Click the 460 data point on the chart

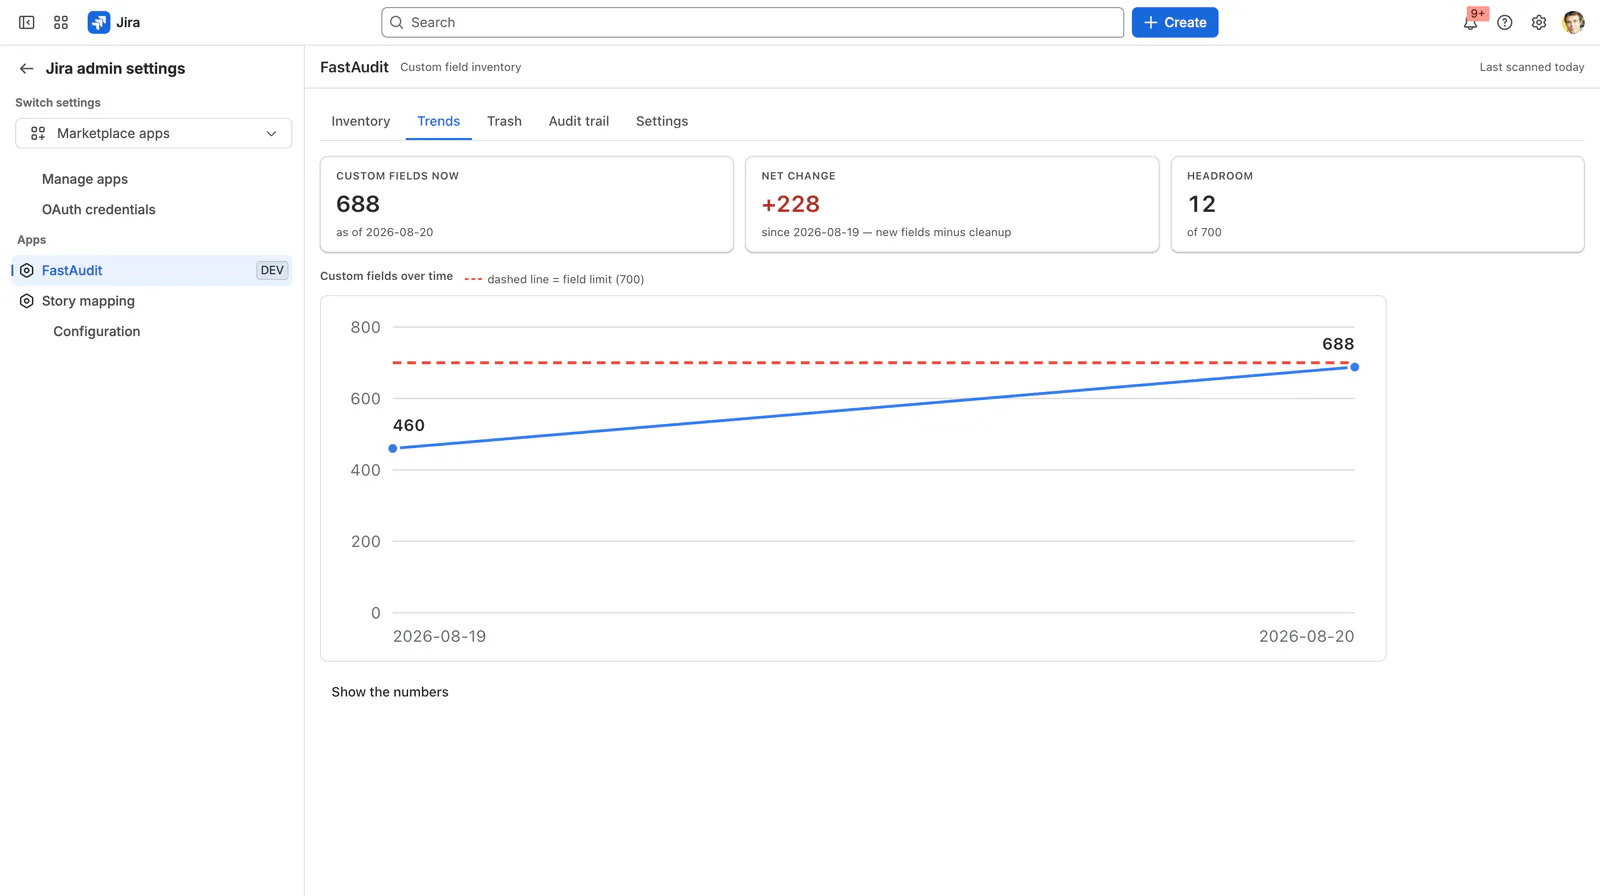[x=393, y=448]
